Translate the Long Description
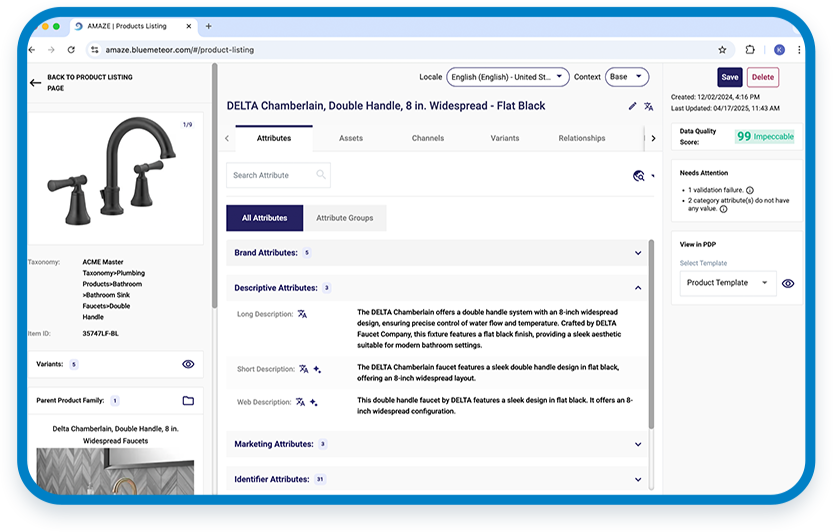Screen dimensions: 833x532 (302, 314)
